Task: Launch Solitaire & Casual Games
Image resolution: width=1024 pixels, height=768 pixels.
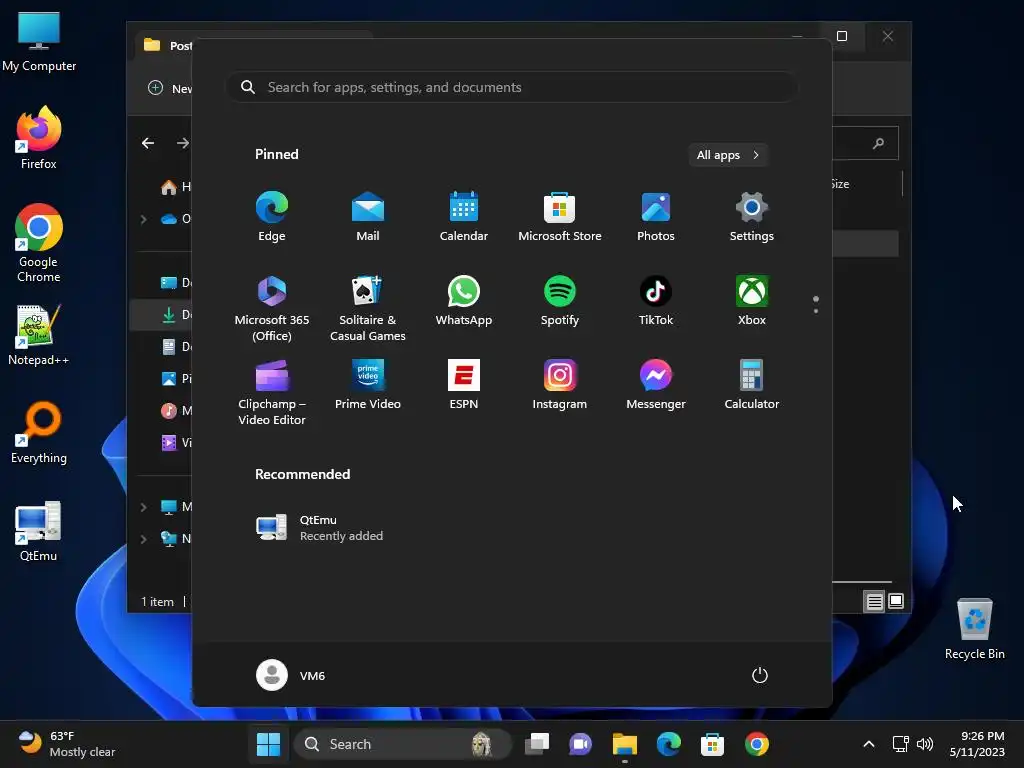Action: pyautogui.click(x=368, y=308)
